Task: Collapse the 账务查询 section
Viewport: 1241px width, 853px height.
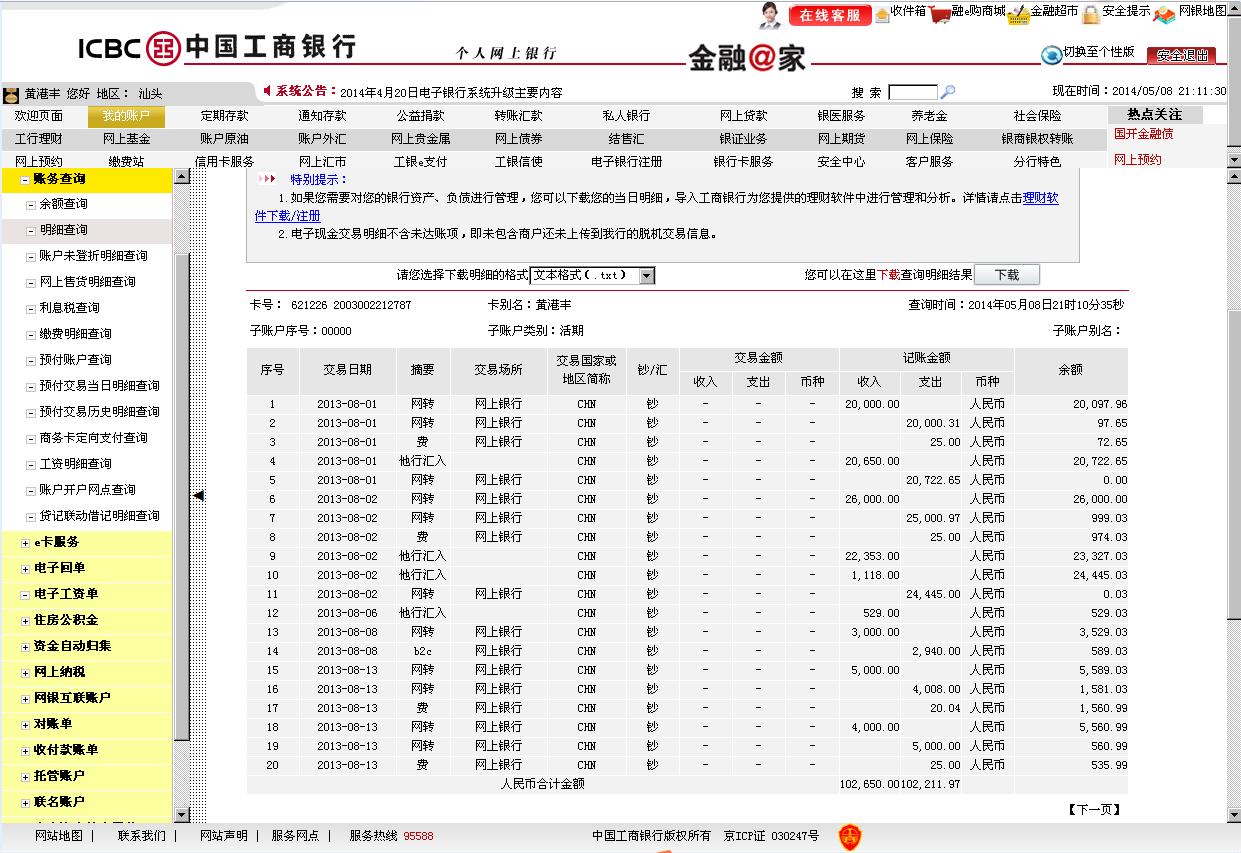Action: 25,180
